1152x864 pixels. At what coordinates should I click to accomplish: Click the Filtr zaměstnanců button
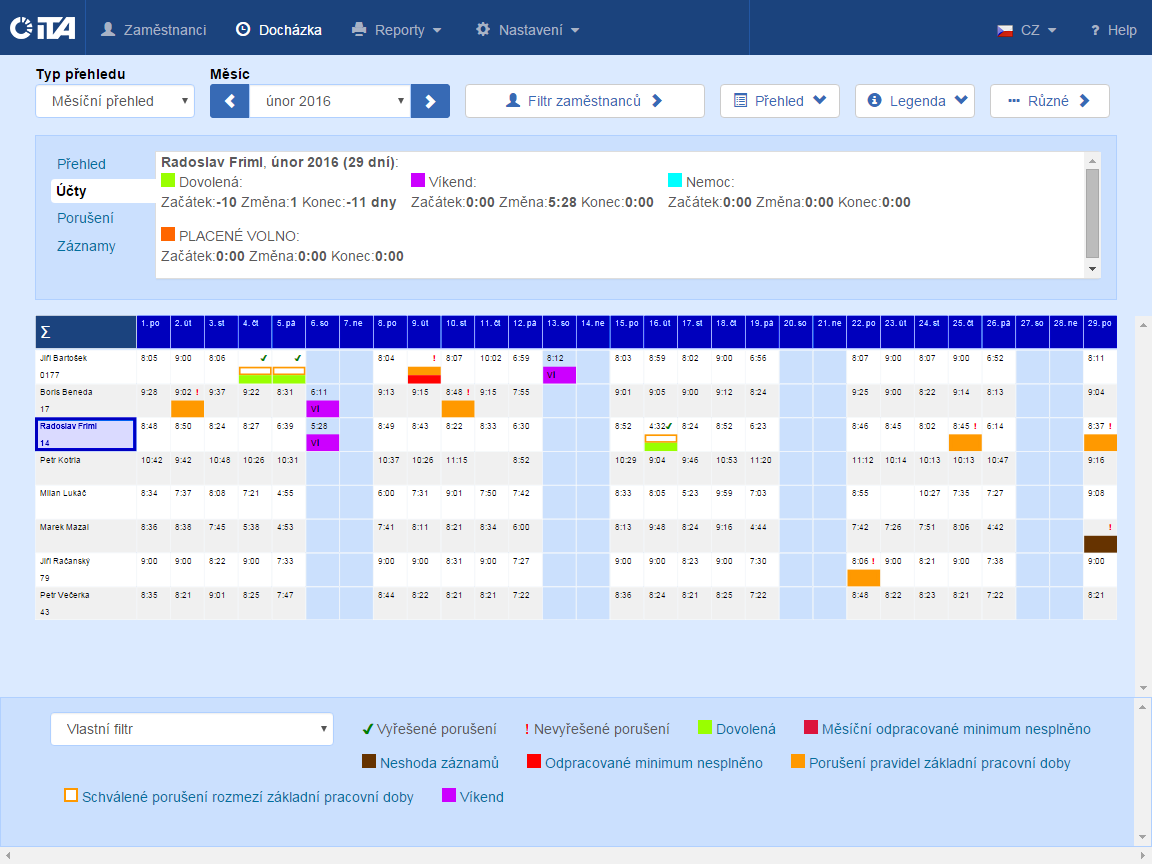(585, 101)
